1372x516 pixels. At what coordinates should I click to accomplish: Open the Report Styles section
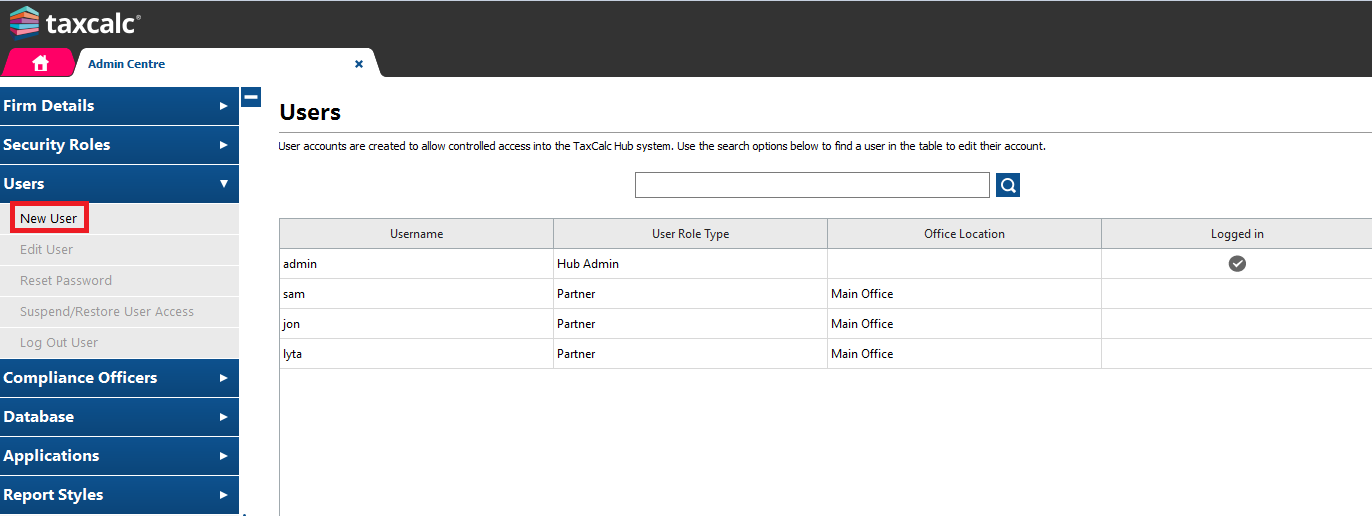119,495
